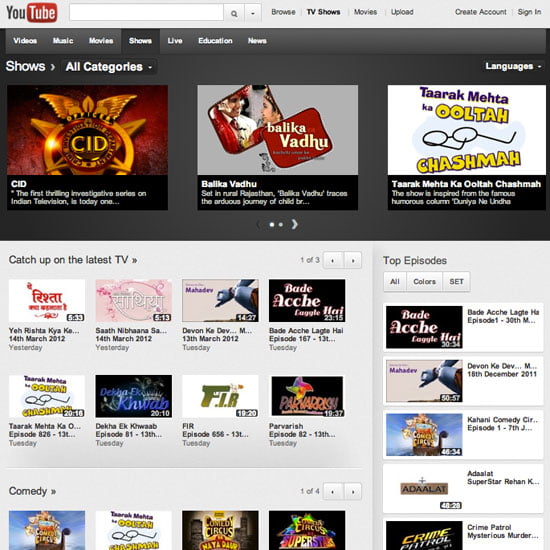The image size is (550, 550).
Task: Open Parvarish Episode 82 thumbnail
Action: point(307,396)
